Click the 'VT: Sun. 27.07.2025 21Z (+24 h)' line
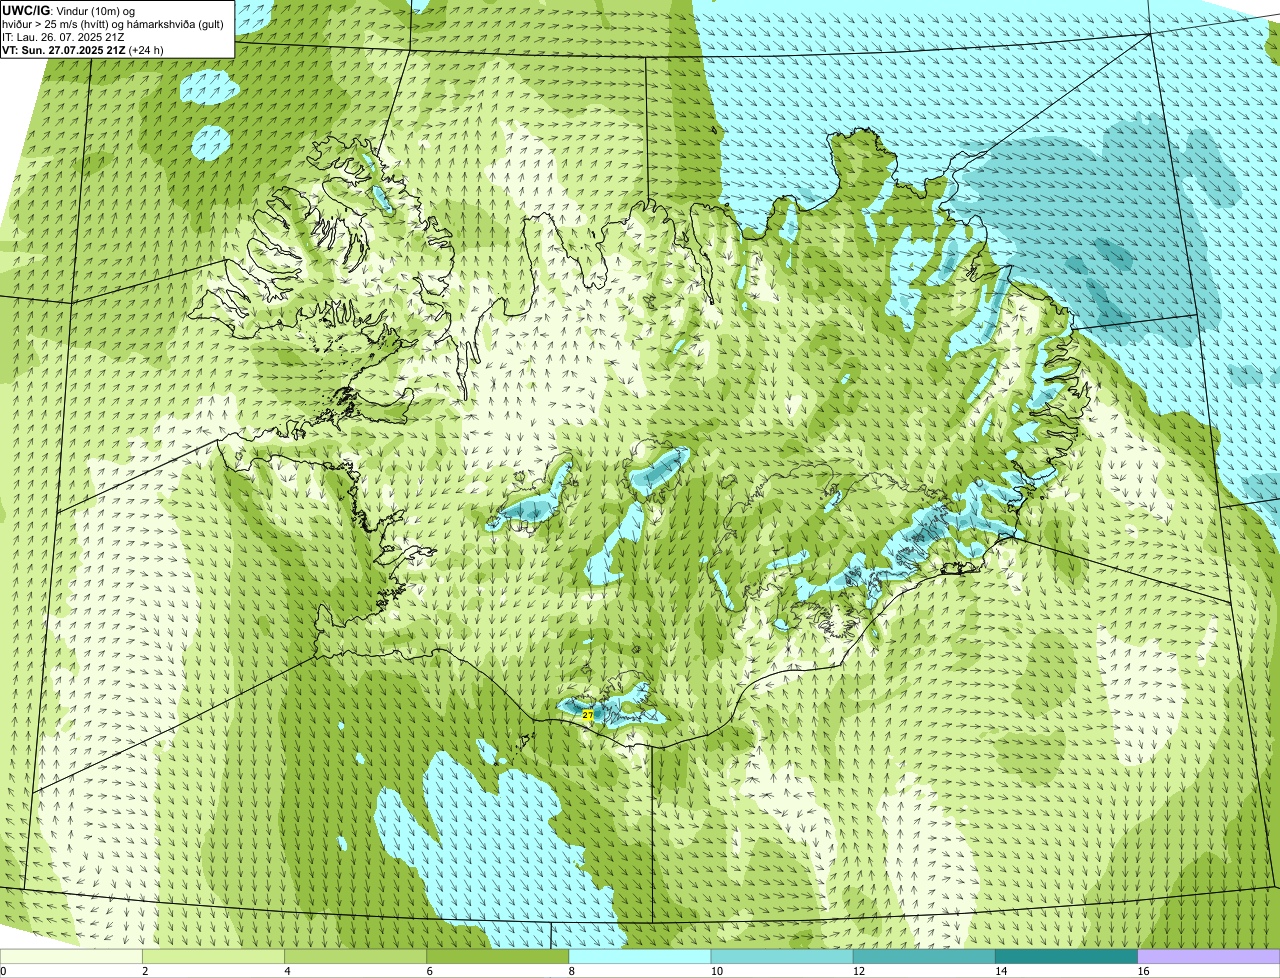The height and width of the screenshot is (978, 1280). click(83, 49)
